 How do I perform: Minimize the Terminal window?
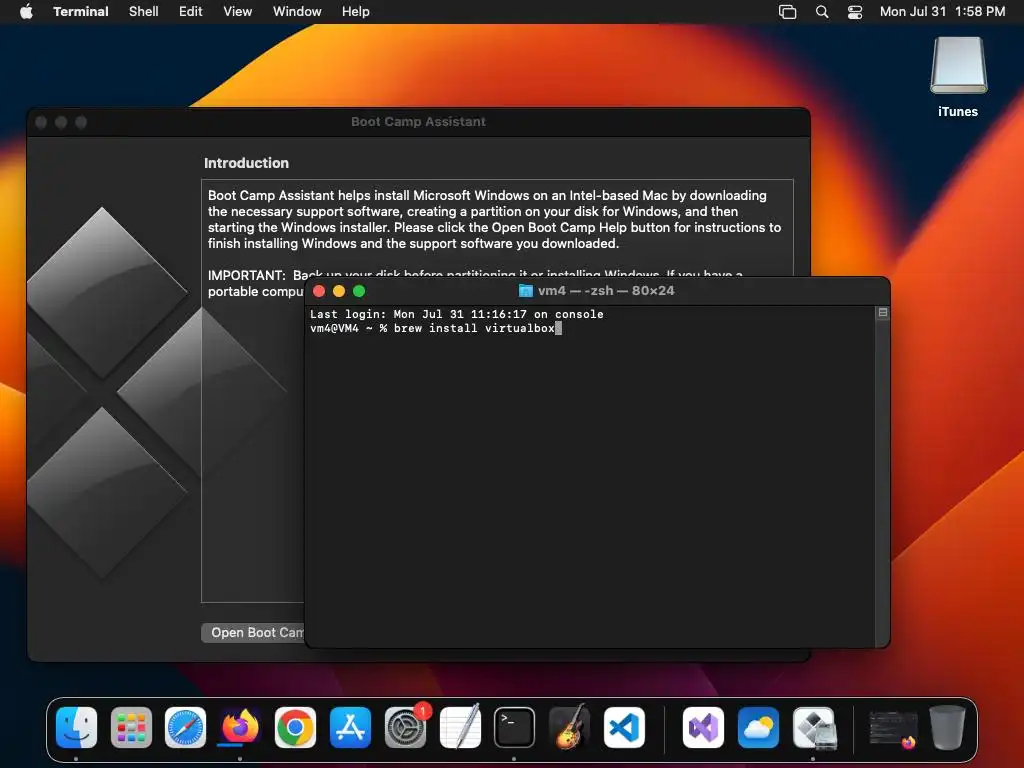tap(339, 291)
